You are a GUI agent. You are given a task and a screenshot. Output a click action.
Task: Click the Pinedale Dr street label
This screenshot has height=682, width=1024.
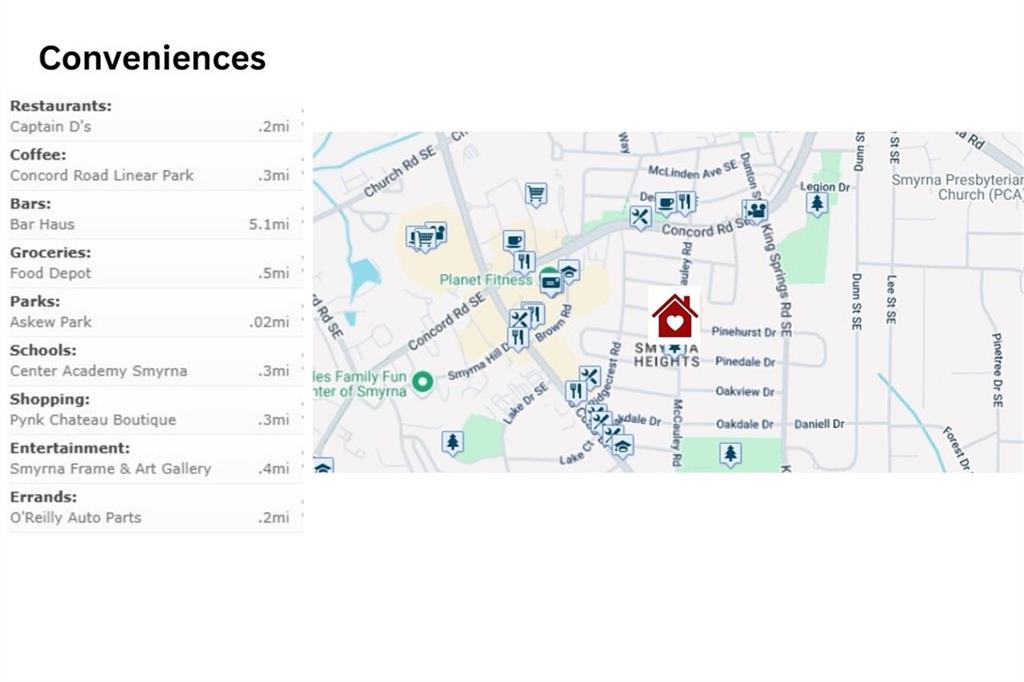click(x=745, y=362)
